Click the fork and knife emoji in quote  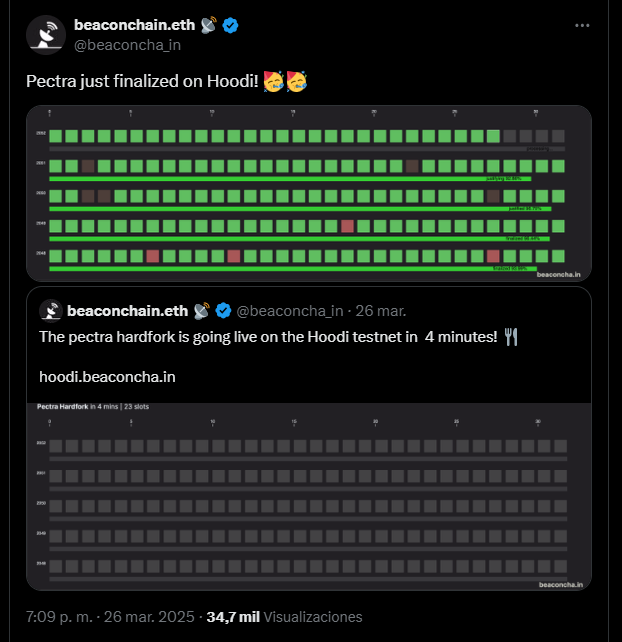[512, 337]
